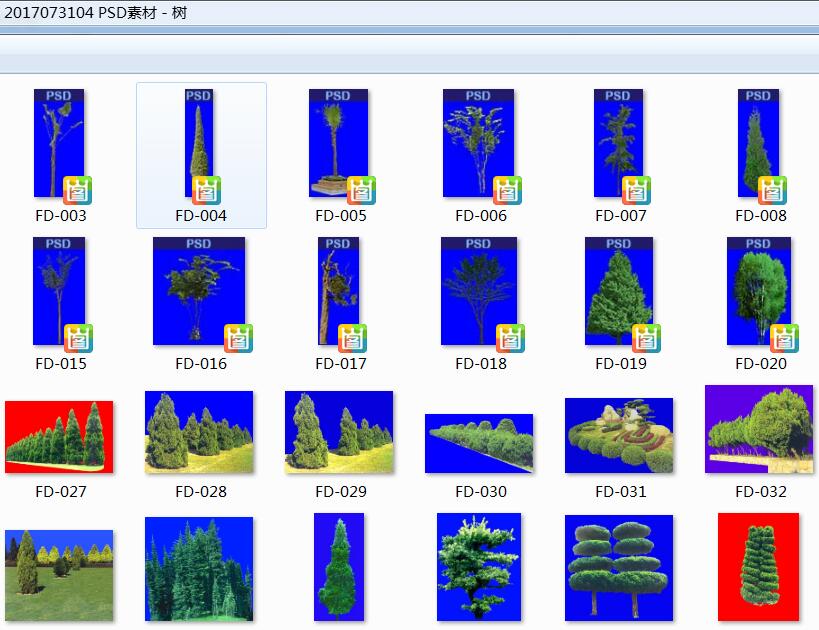Select the FD-006 PSD thumbnail

pyautogui.click(x=478, y=143)
